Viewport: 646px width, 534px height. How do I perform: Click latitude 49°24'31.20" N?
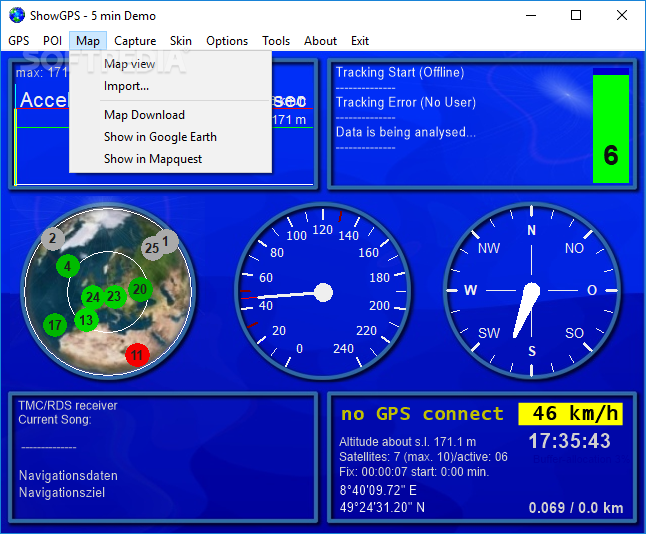(x=382, y=507)
